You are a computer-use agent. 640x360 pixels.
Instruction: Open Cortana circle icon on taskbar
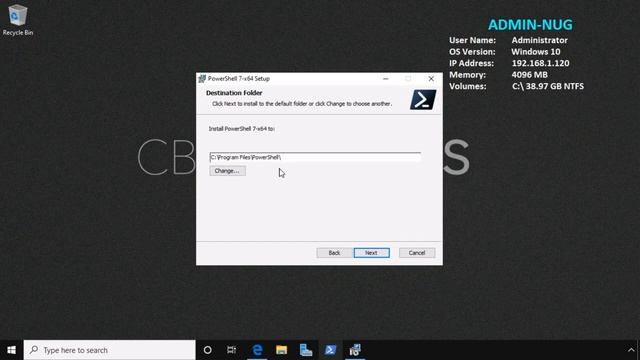tap(207, 350)
